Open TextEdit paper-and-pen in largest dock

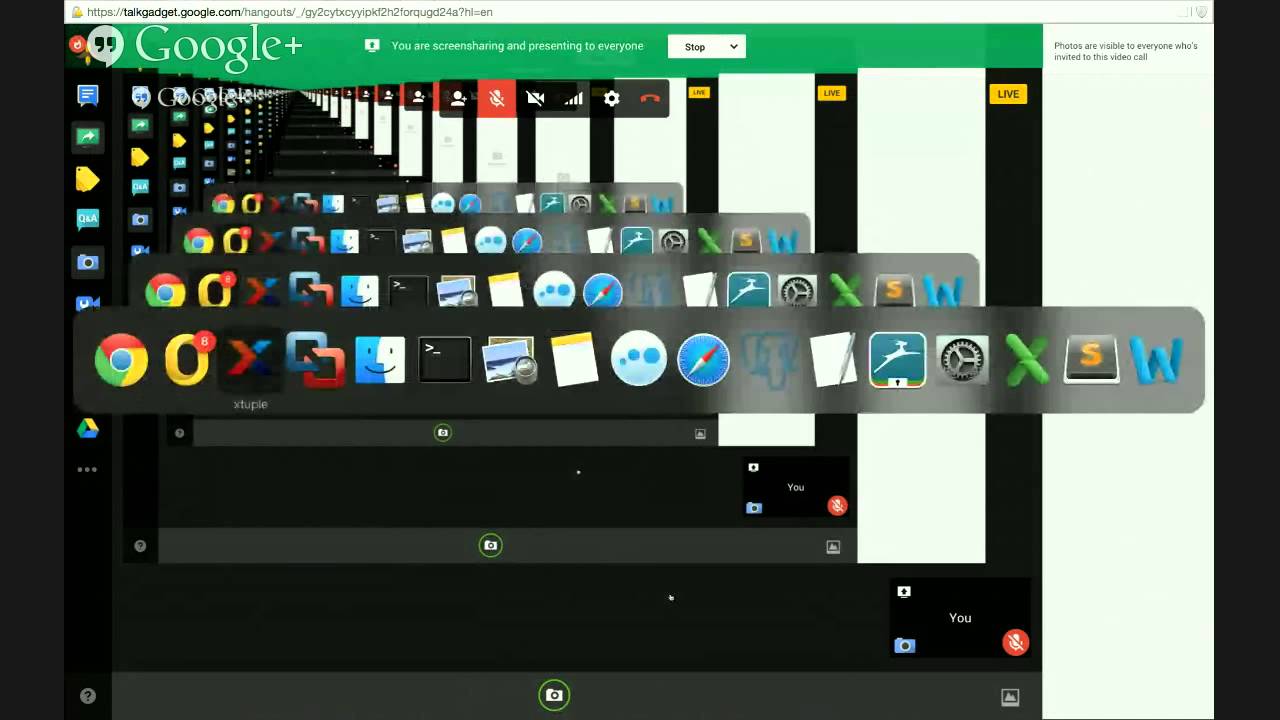833,359
